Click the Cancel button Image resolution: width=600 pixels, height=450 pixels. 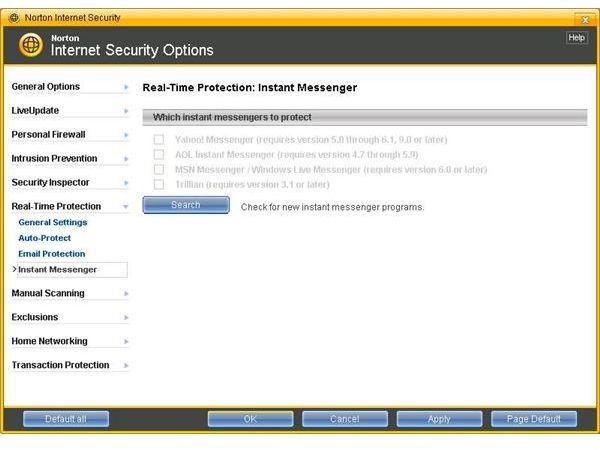click(345, 419)
